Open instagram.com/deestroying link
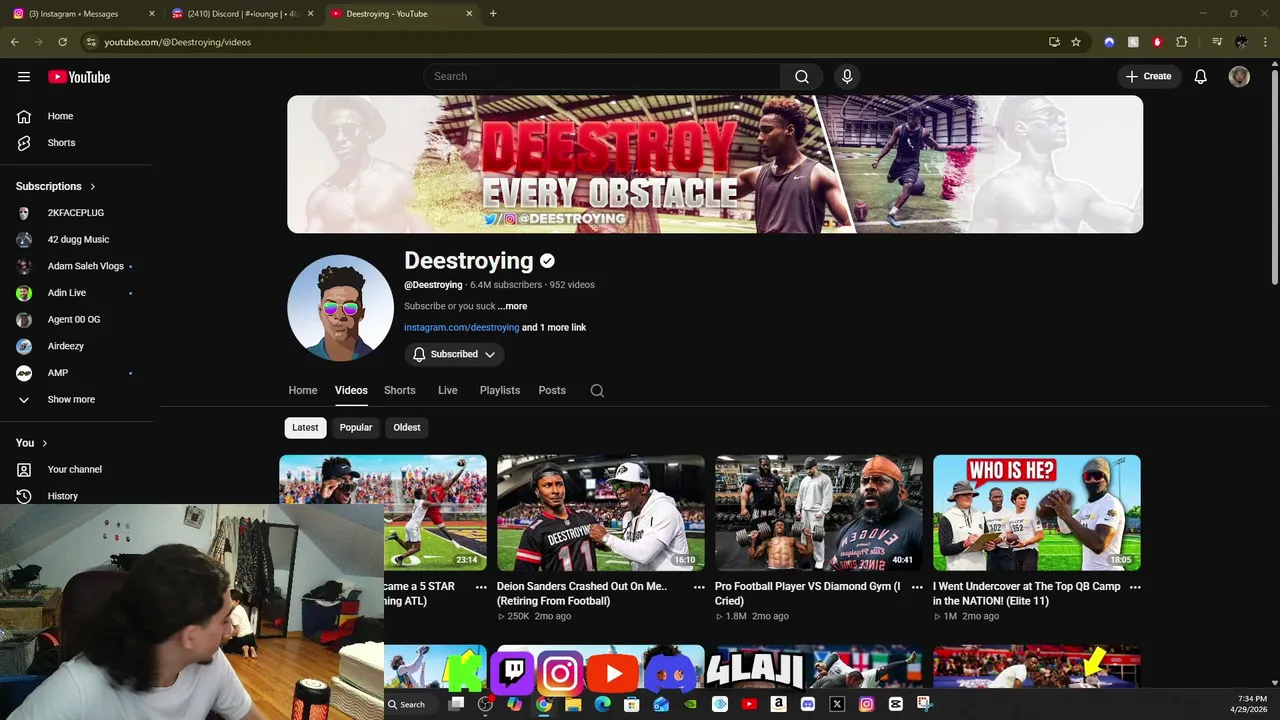 461,327
